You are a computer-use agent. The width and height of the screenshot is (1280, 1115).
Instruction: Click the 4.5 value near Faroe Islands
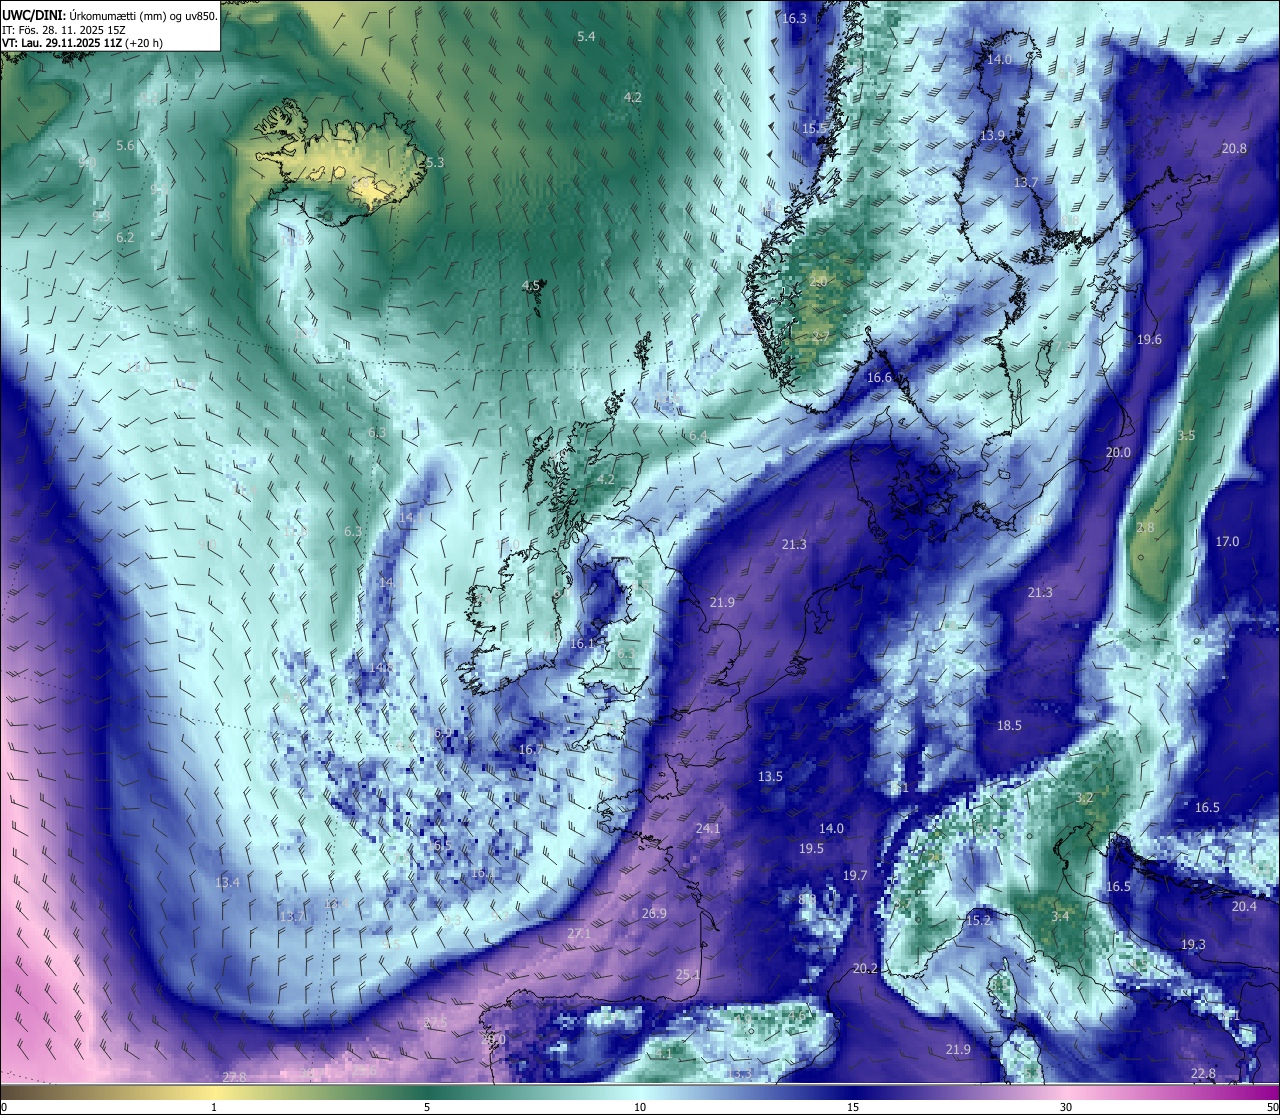(531, 285)
